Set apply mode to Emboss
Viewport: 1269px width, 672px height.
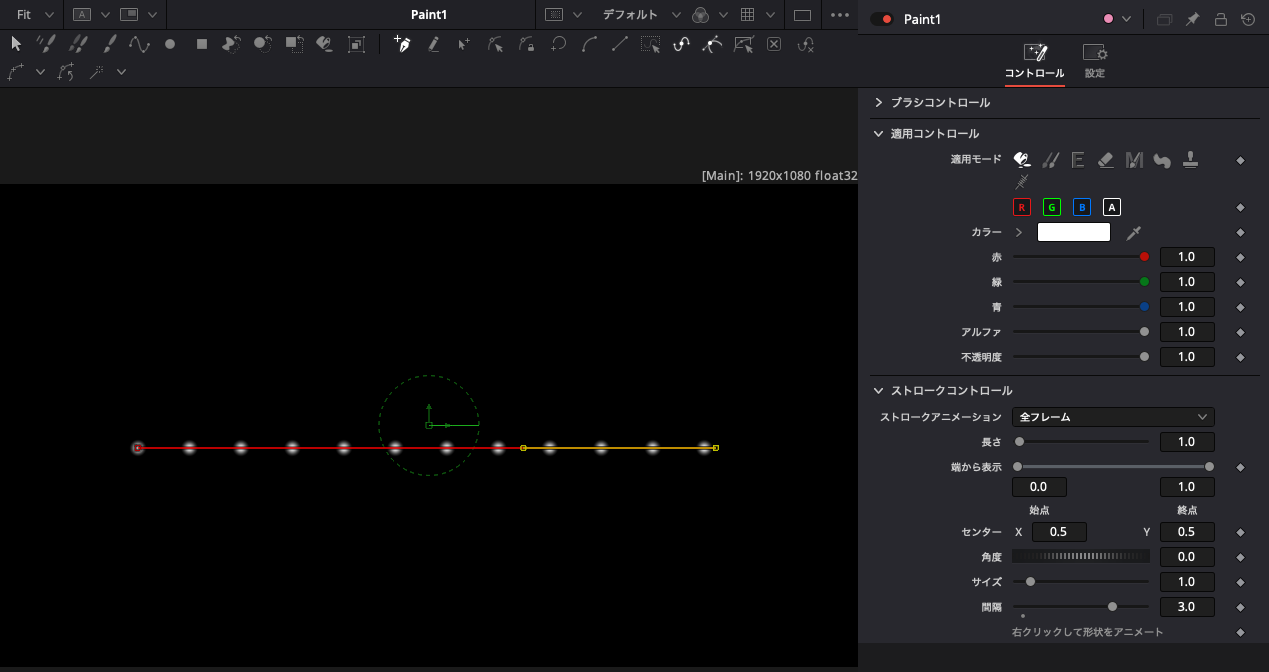tap(1078, 160)
